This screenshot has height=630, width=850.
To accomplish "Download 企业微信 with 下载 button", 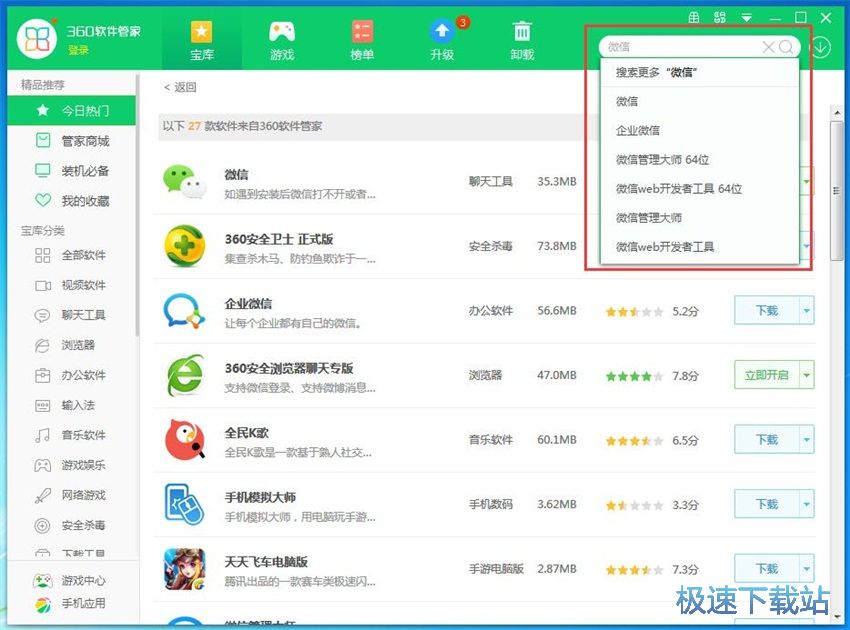I will 767,311.
